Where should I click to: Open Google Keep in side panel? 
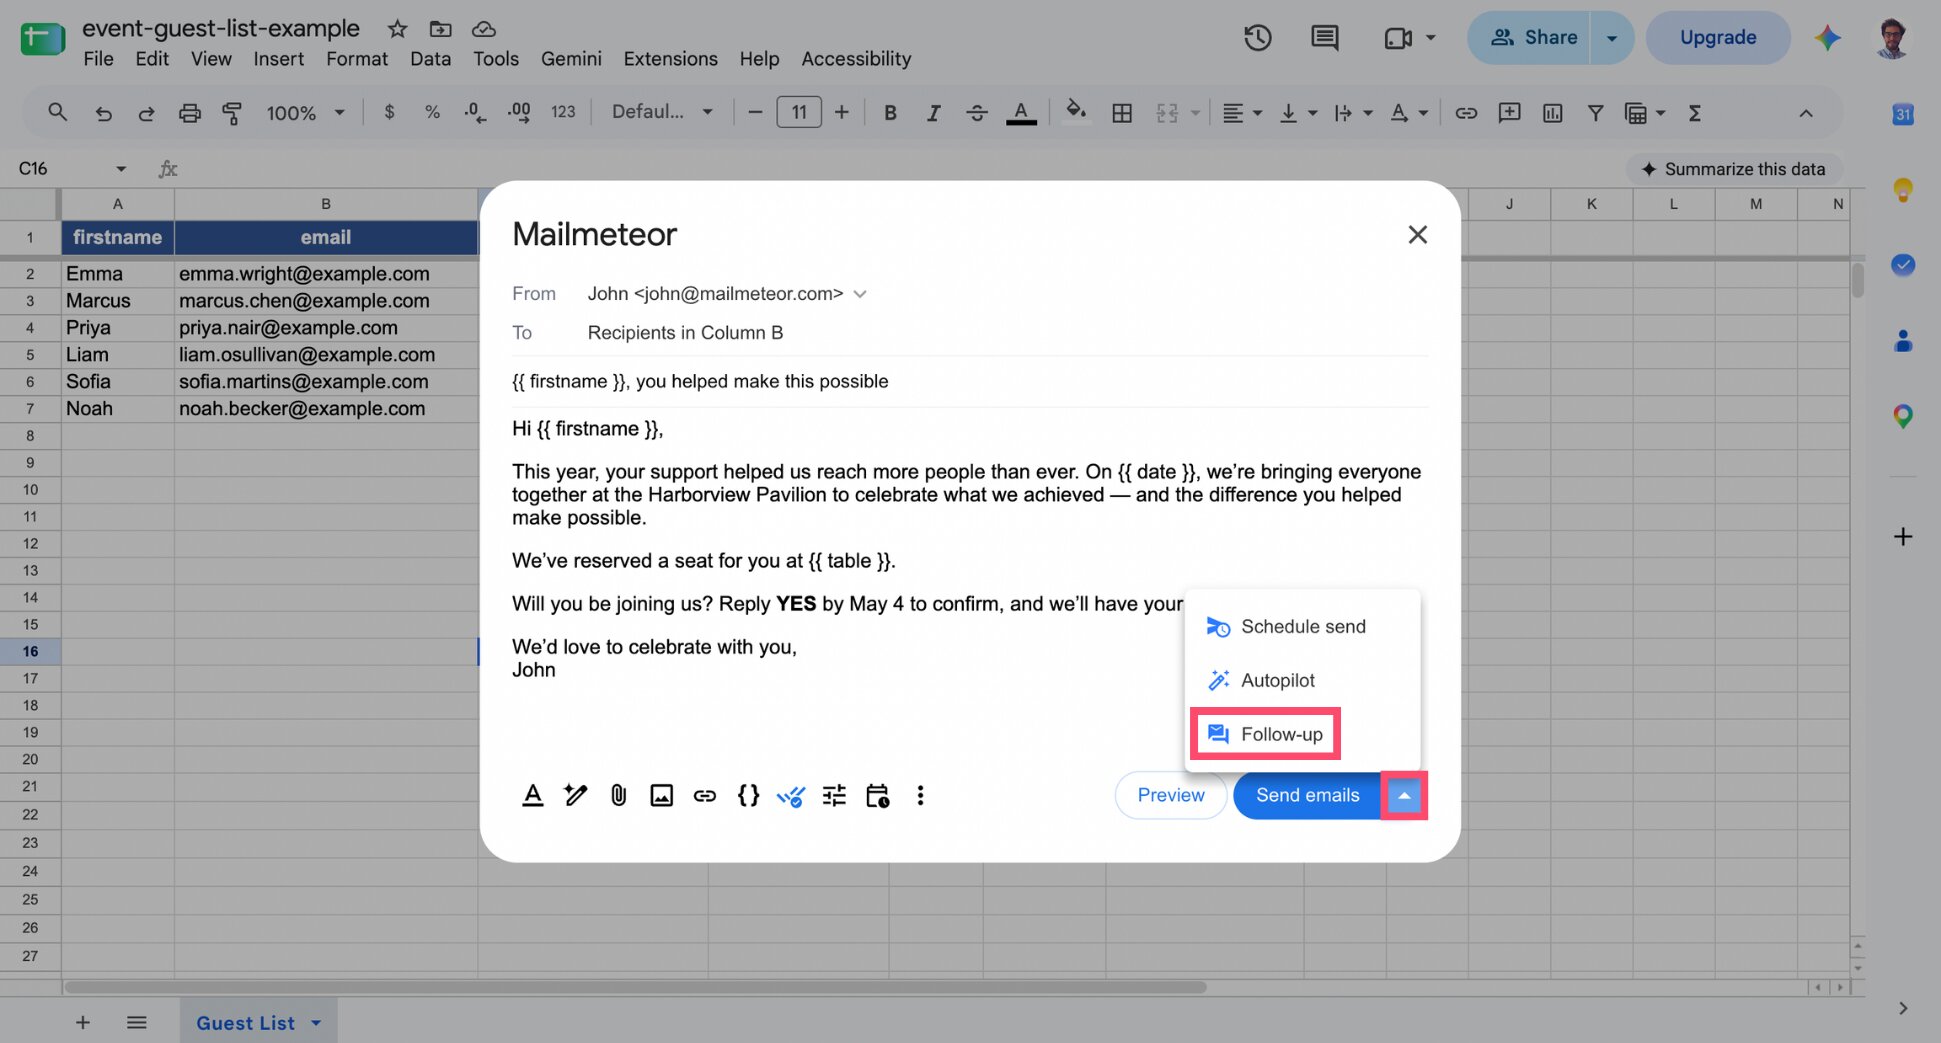(1902, 189)
